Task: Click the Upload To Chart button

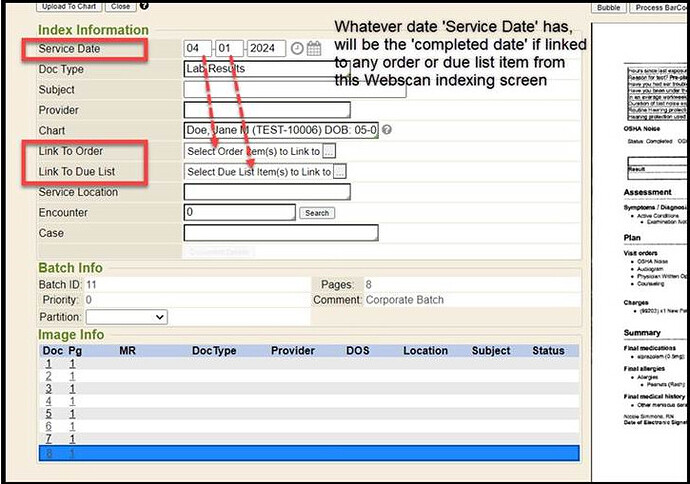Action: [x=68, y=6]
